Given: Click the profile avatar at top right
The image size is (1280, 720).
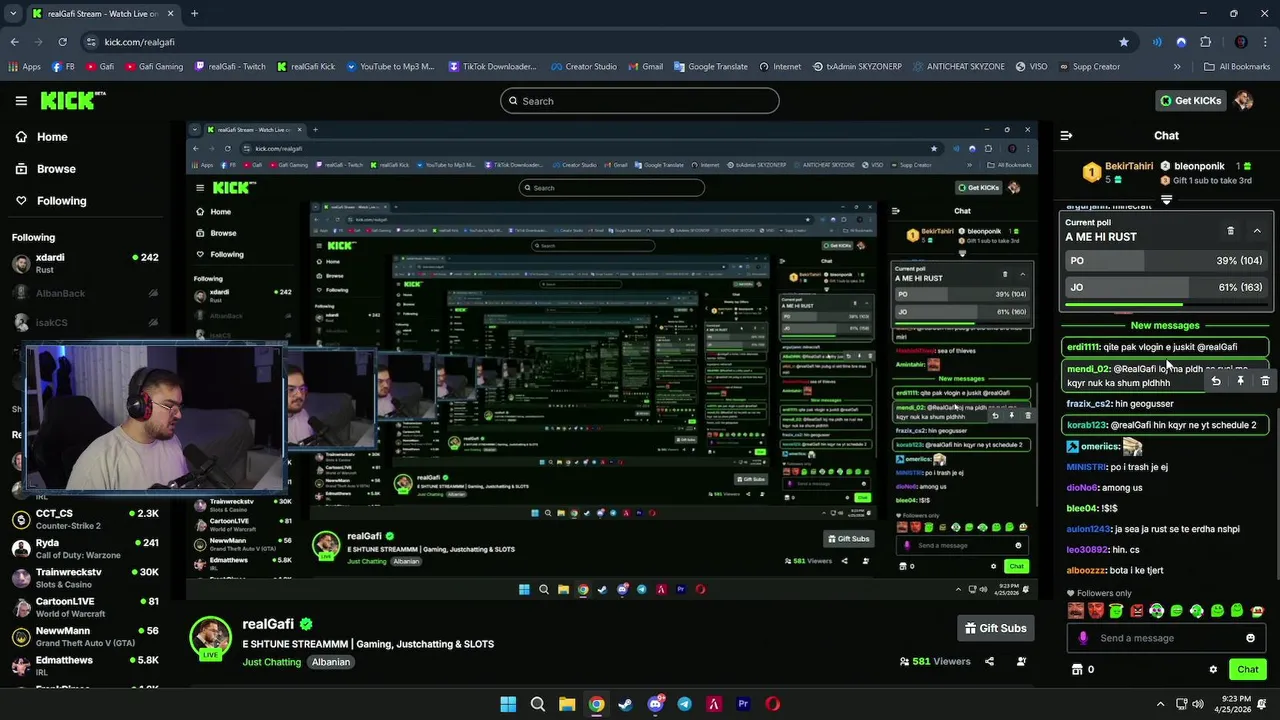Looking at the screenshot, I should 1244,101.
